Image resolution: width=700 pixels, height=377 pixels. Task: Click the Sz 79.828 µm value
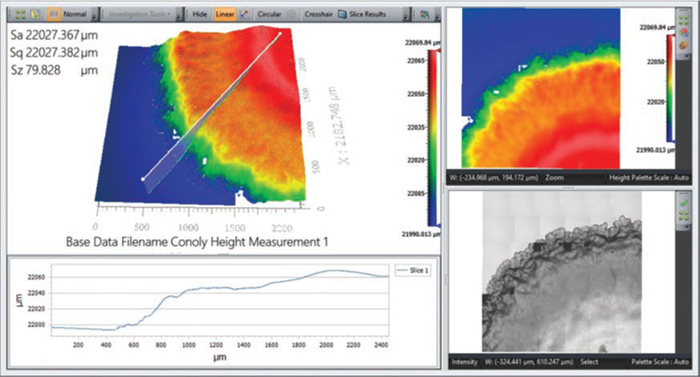pyautogui.click(x=54, y=70)
